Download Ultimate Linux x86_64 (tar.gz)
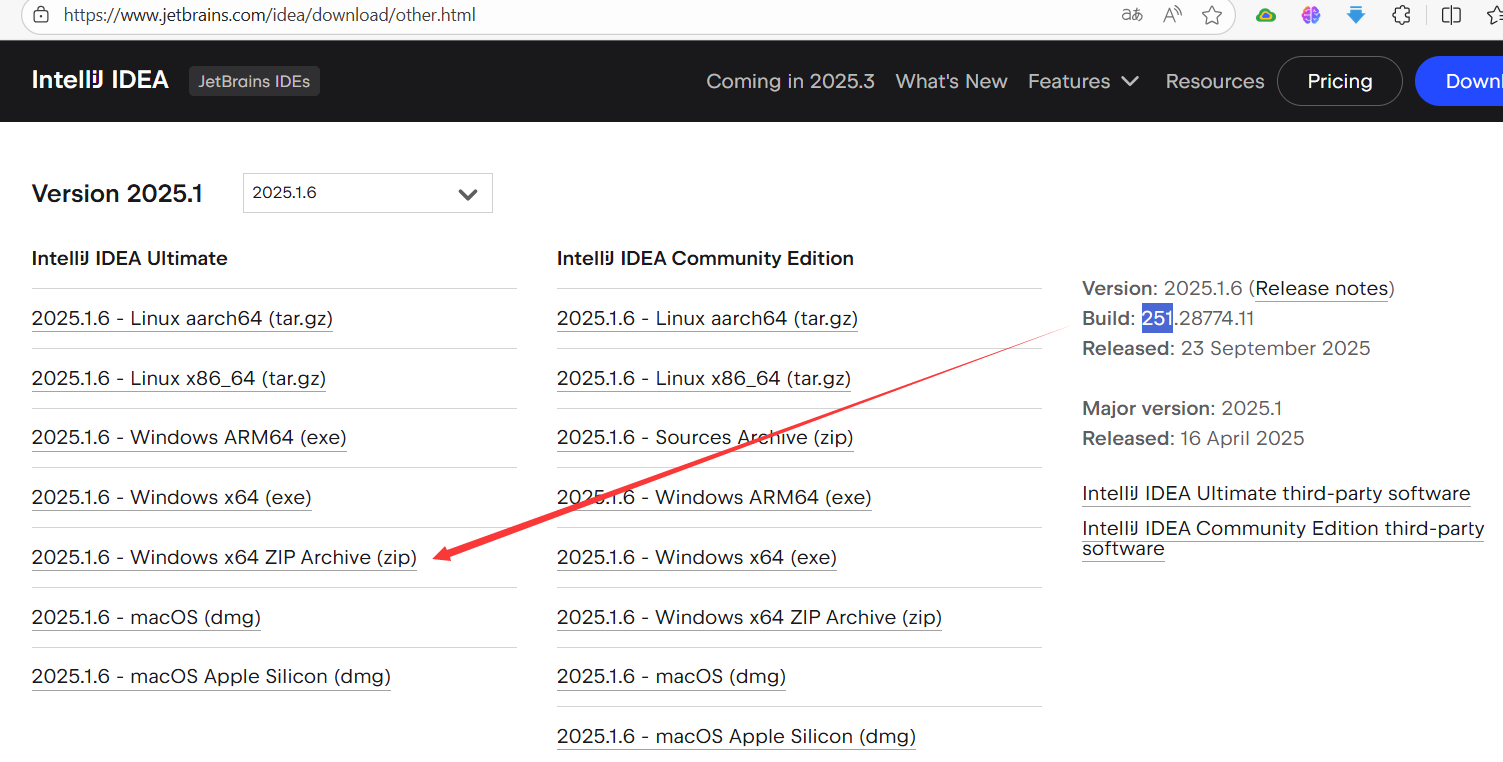Screen dimensions: 1503x762 (179, 378)
